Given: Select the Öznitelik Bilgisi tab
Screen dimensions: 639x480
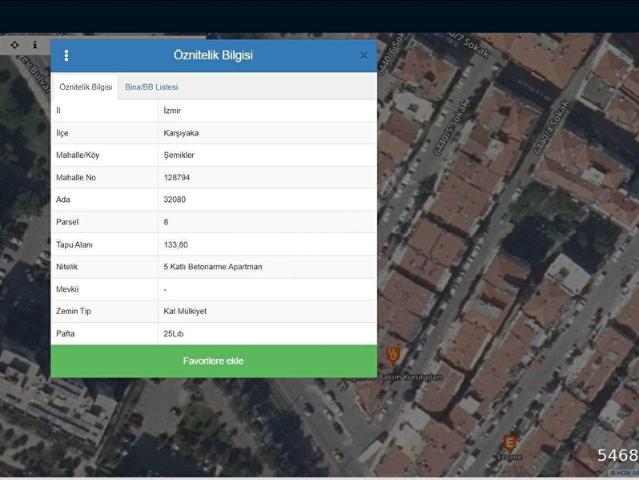Looking at the screenshot, I should 85,87.
